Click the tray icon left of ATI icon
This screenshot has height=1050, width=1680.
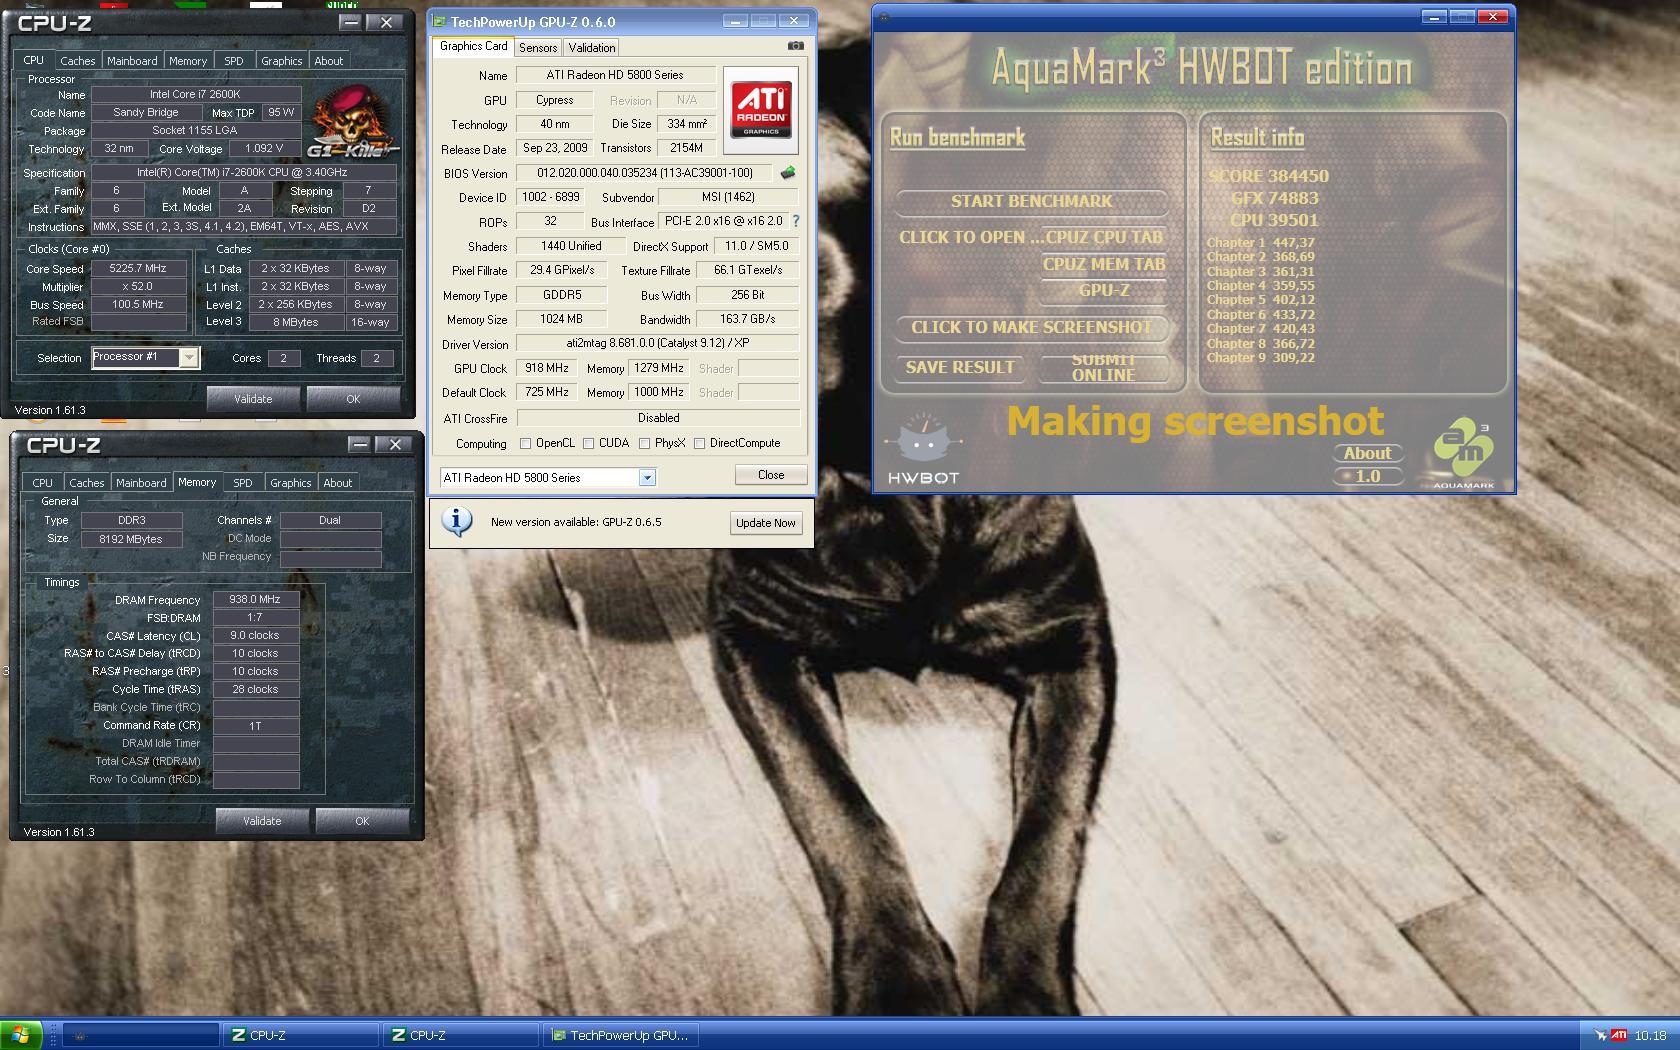[1600, 1035]
